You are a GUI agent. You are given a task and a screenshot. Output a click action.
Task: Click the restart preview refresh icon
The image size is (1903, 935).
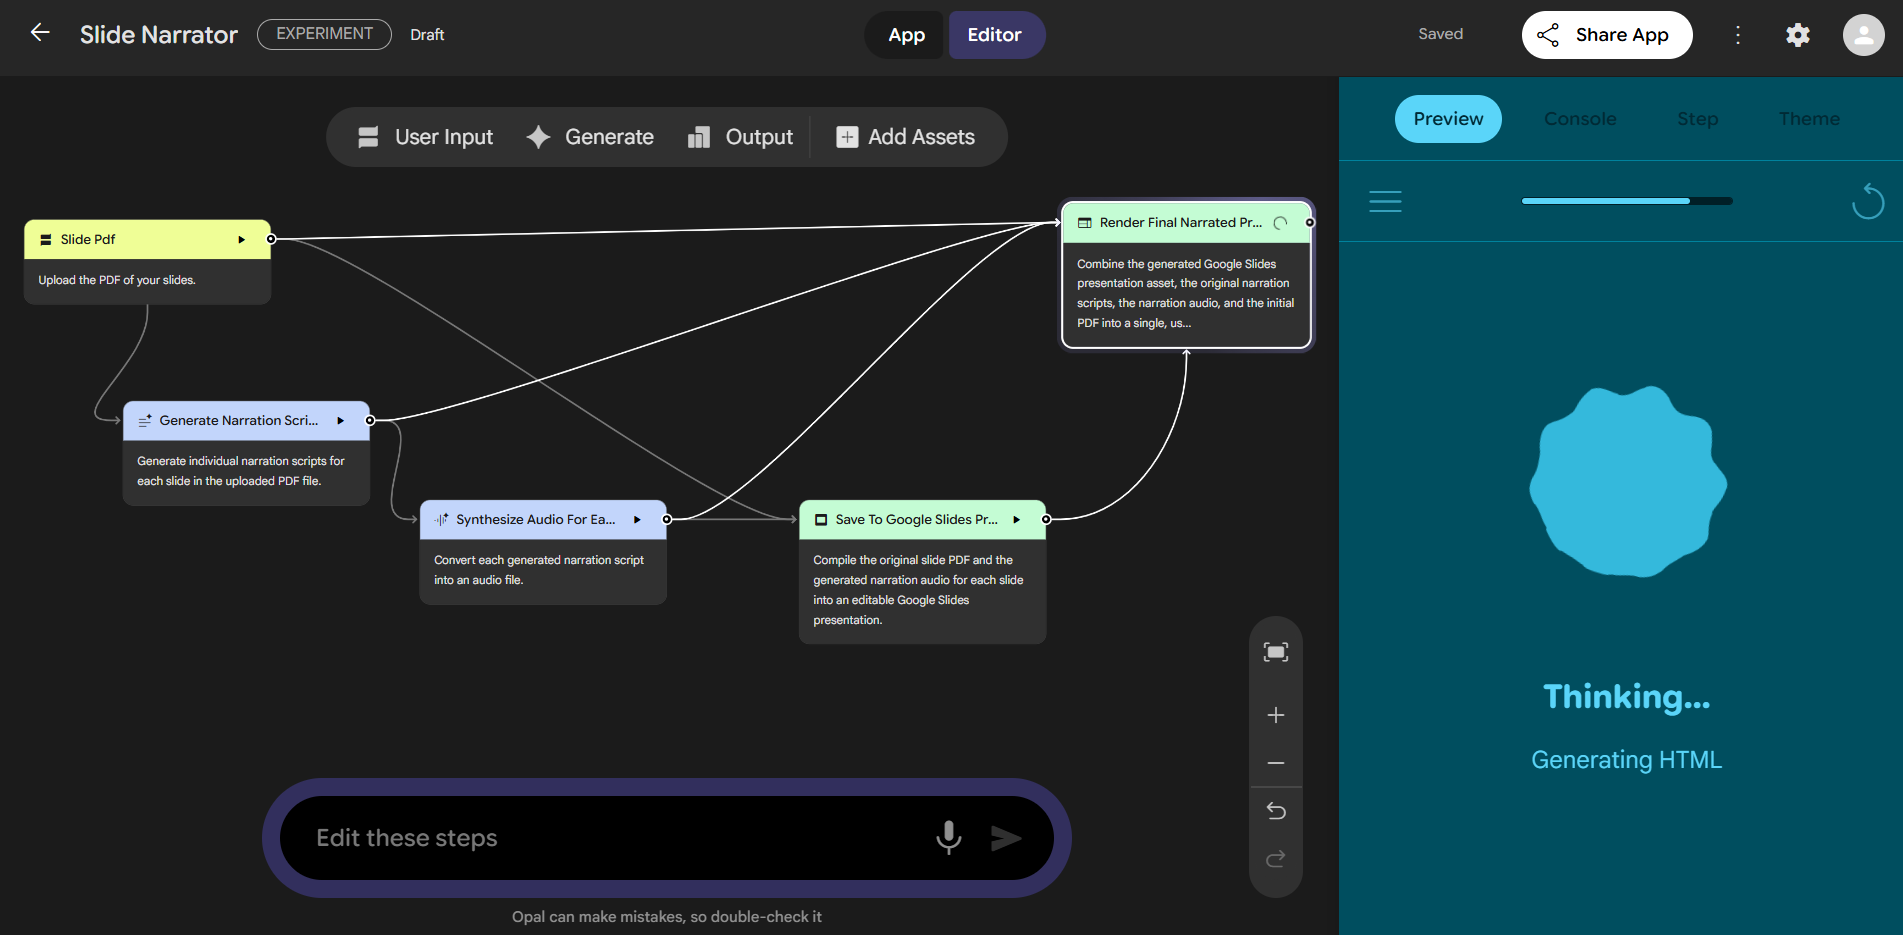(x=1866, y=201)
